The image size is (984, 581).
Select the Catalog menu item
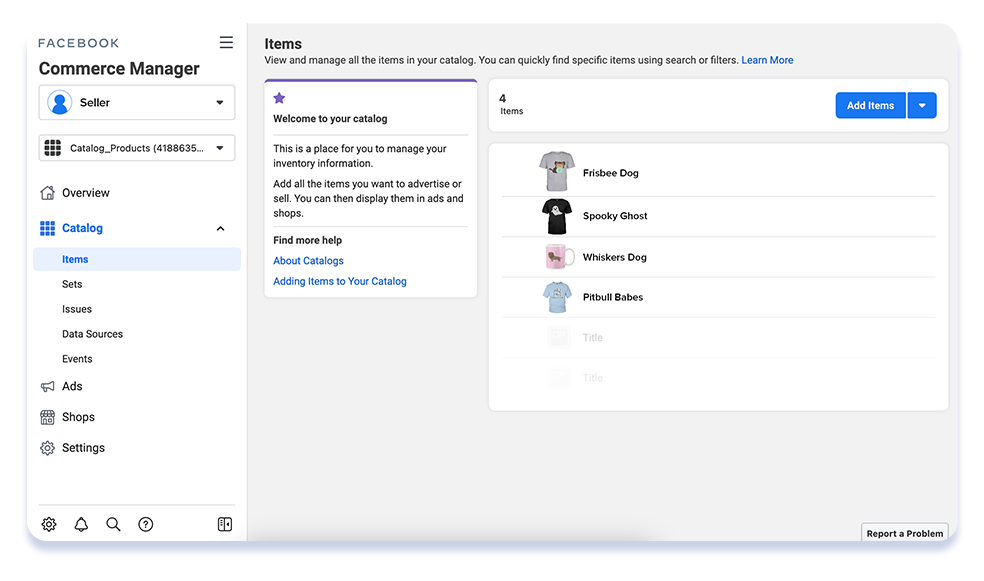[82, 228]
